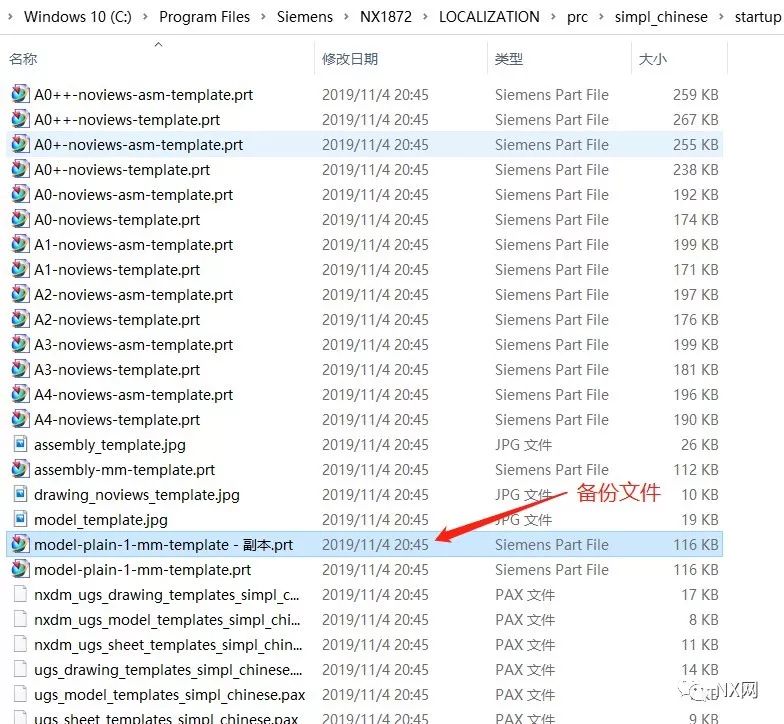Viewport: 784px width, 724px height.
Task: Expand the chevron after Windows 10 (C:)
Action: (x=145, y=16)
